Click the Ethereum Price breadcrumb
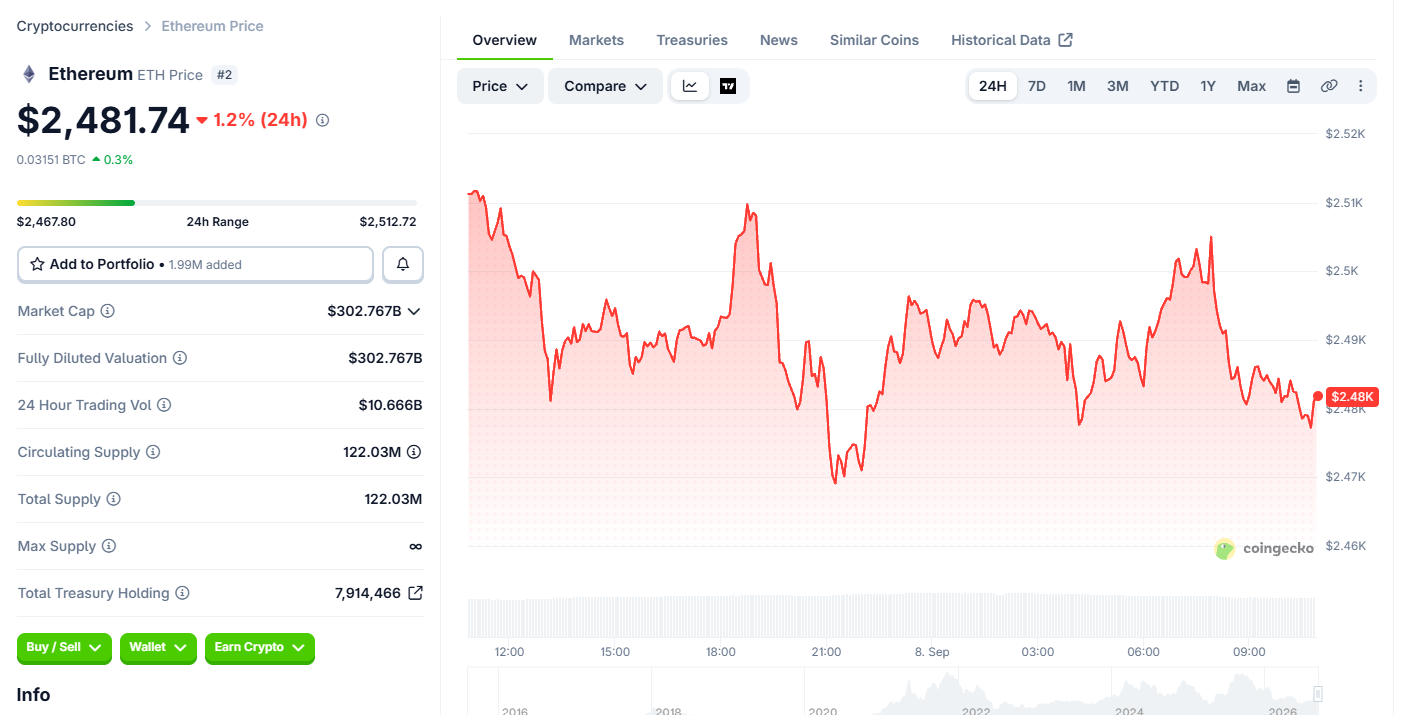Image resolution: width=1401 pixels, height=715 pixels. pos(213,26)
